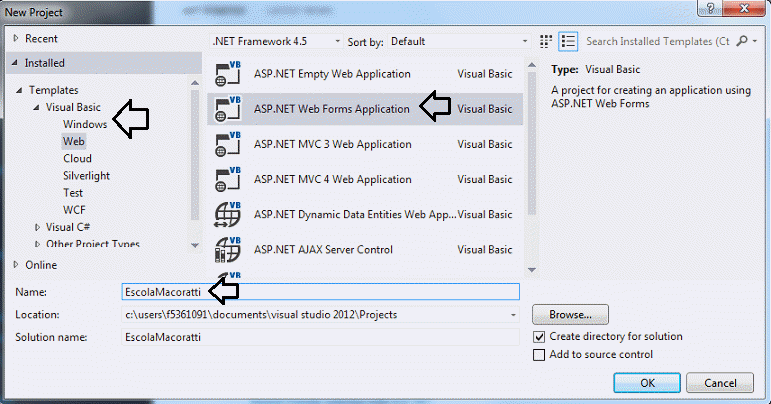This screenshot has height=404, width=771.
Task: Enable Add to source control
Action: [x=540, y=355]
